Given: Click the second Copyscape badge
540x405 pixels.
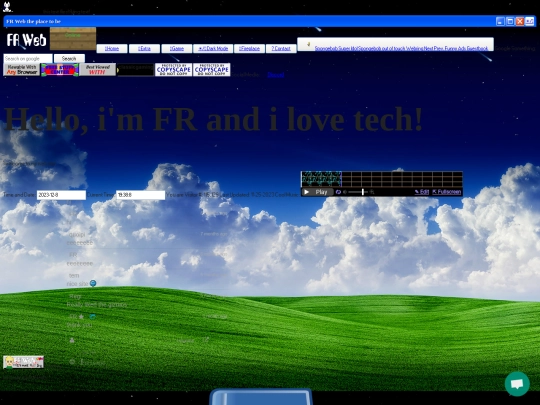Looking at the screenshot, I should pyautogui.click(x=211, y=70).
